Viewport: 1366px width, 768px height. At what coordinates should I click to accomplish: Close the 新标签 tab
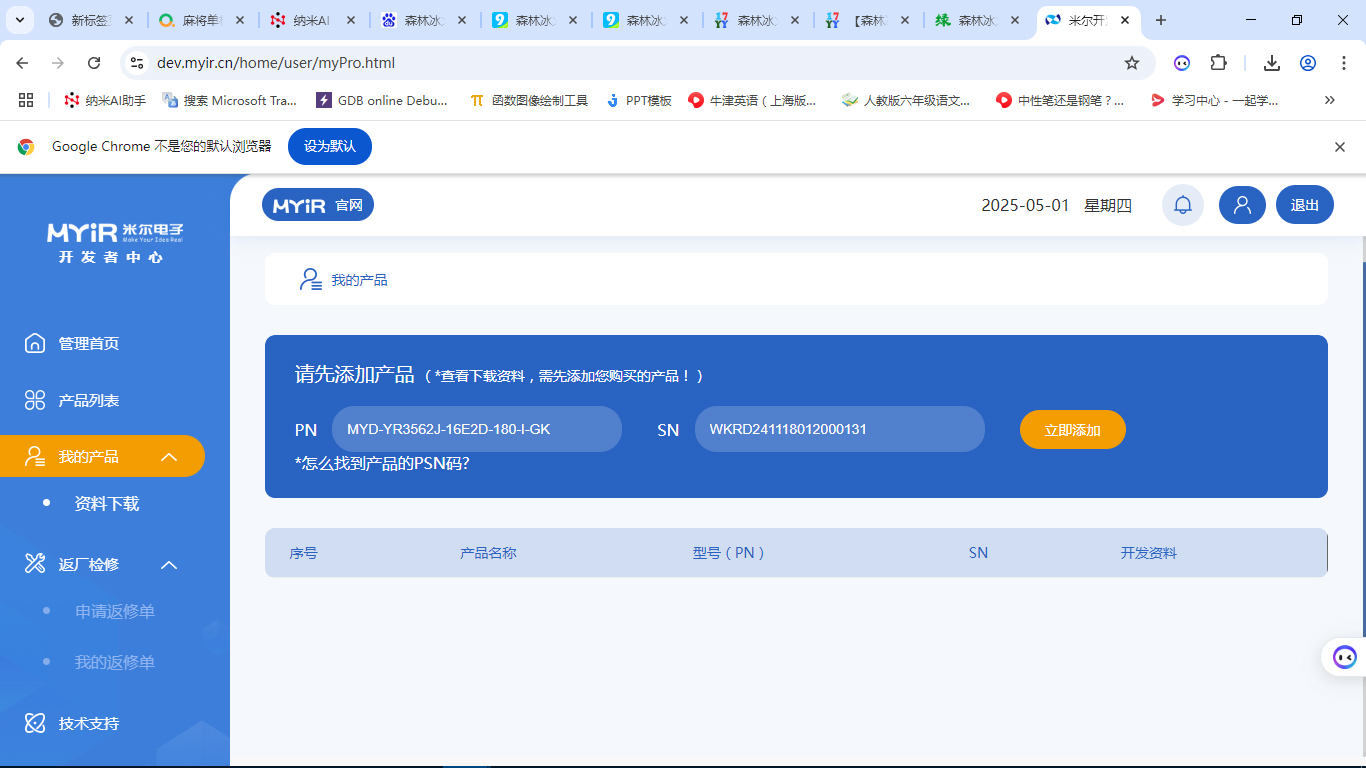(129, 20)
